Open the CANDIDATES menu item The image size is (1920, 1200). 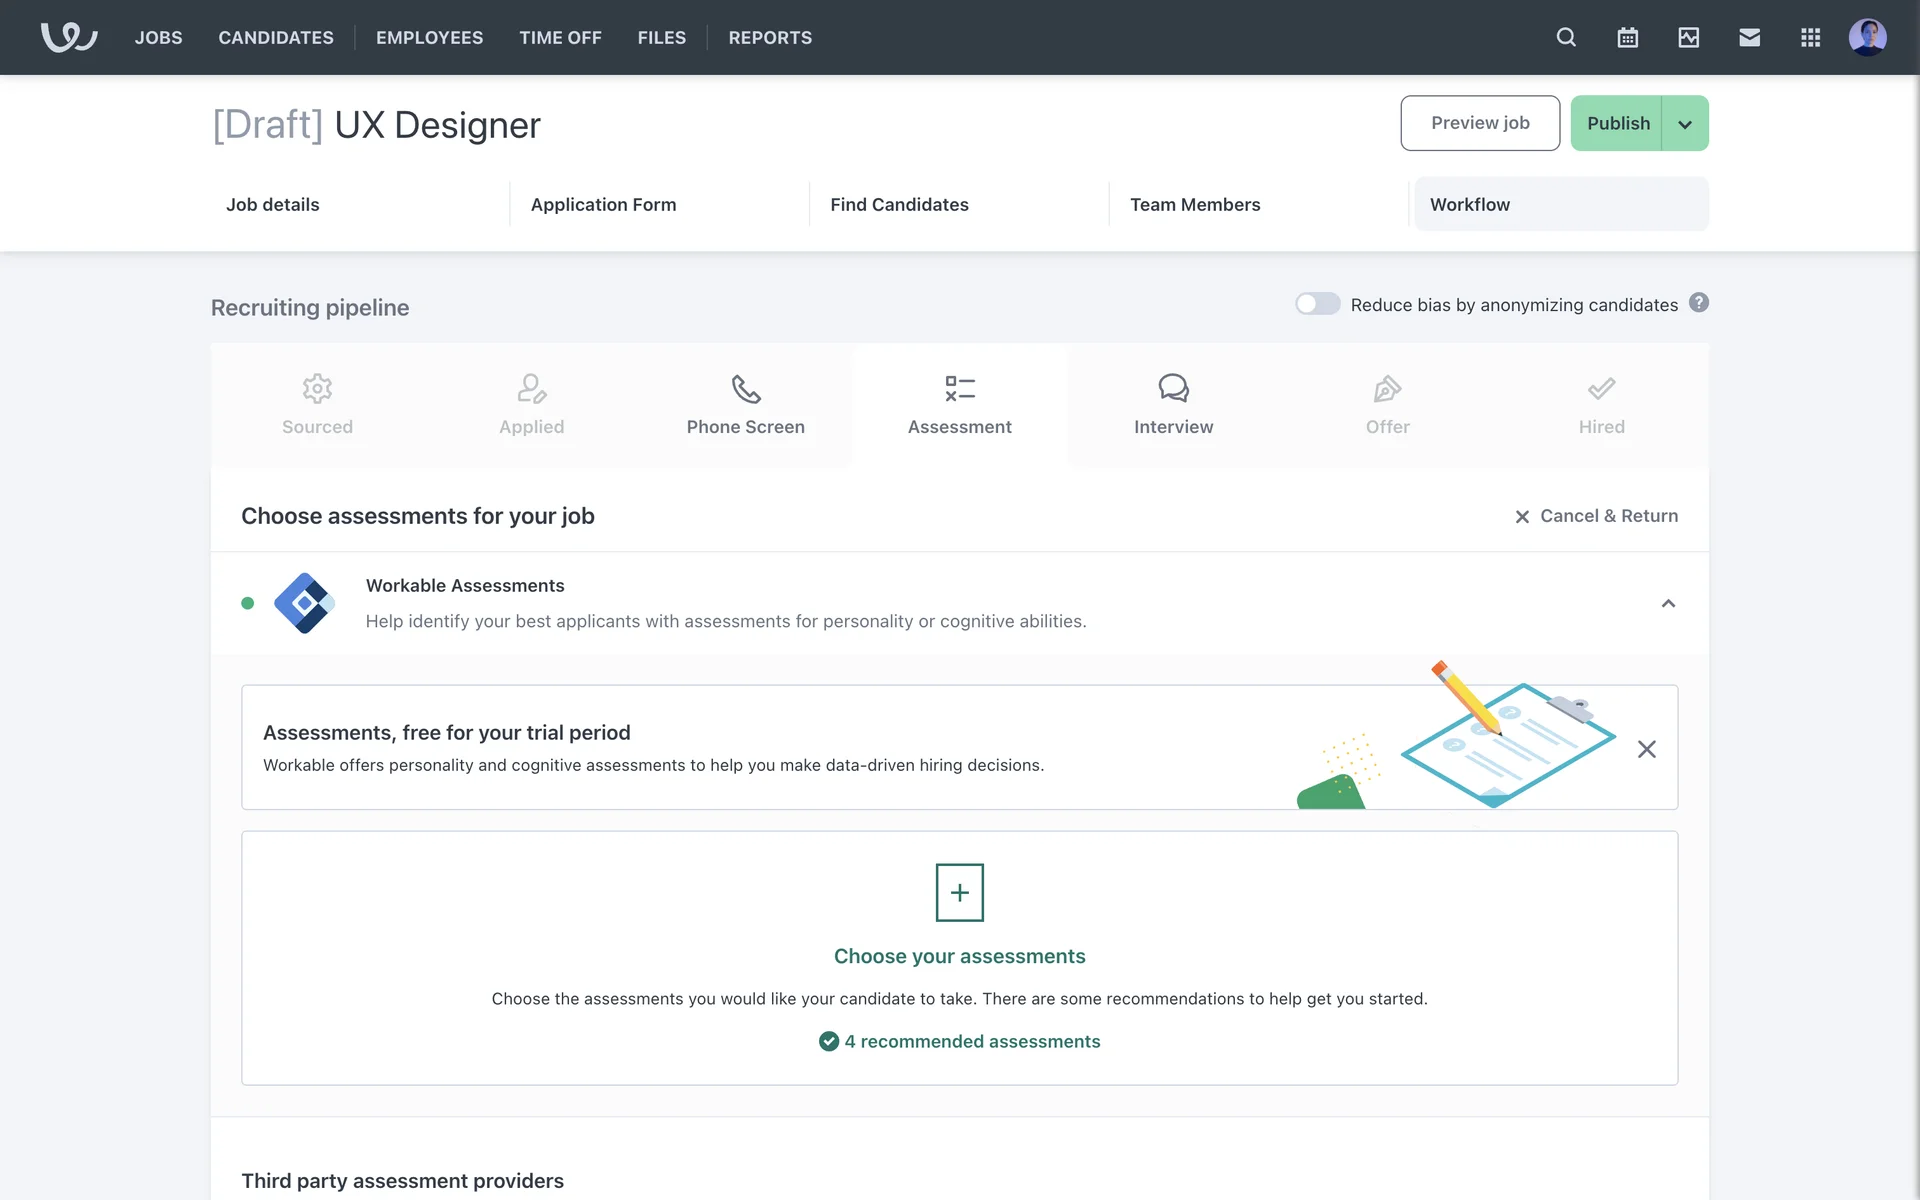point(276,38)
